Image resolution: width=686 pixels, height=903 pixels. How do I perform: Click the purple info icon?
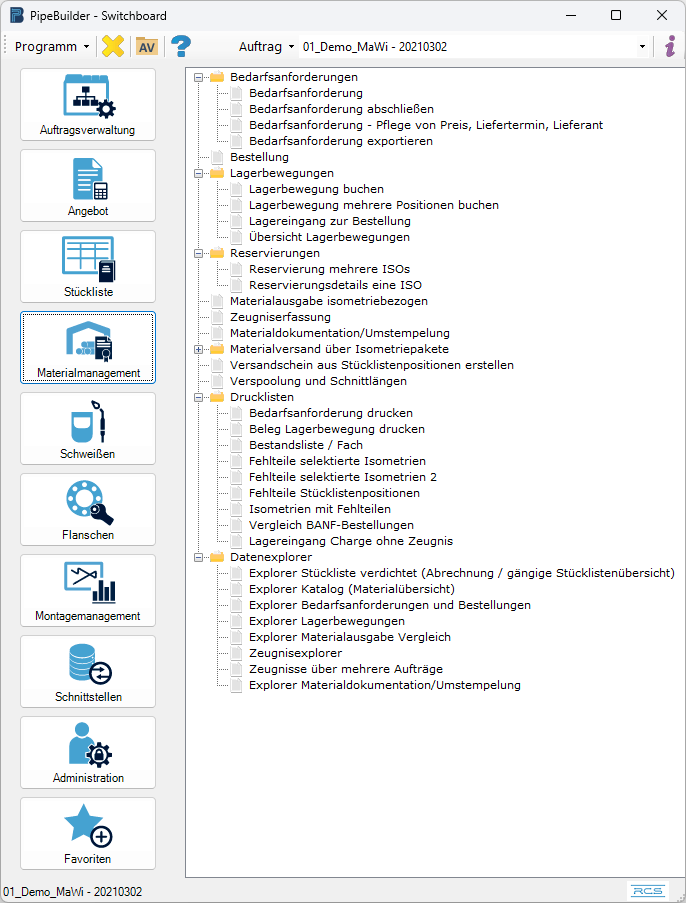[670, 47]
